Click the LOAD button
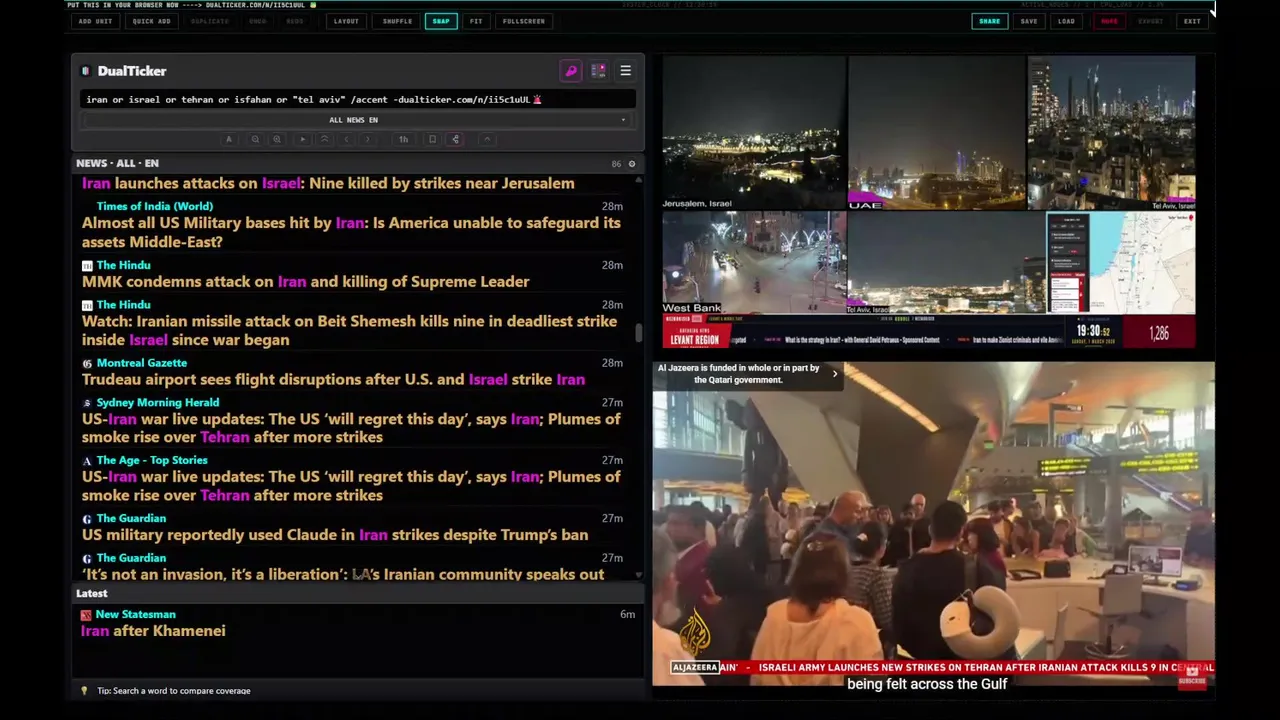1280x720 pixels. click(x=1067, y=21)
